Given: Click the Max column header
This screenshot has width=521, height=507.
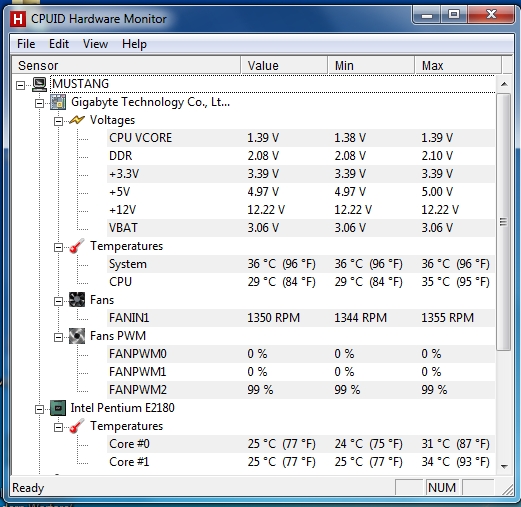Looking at the screenshot, I should [458, 65].
